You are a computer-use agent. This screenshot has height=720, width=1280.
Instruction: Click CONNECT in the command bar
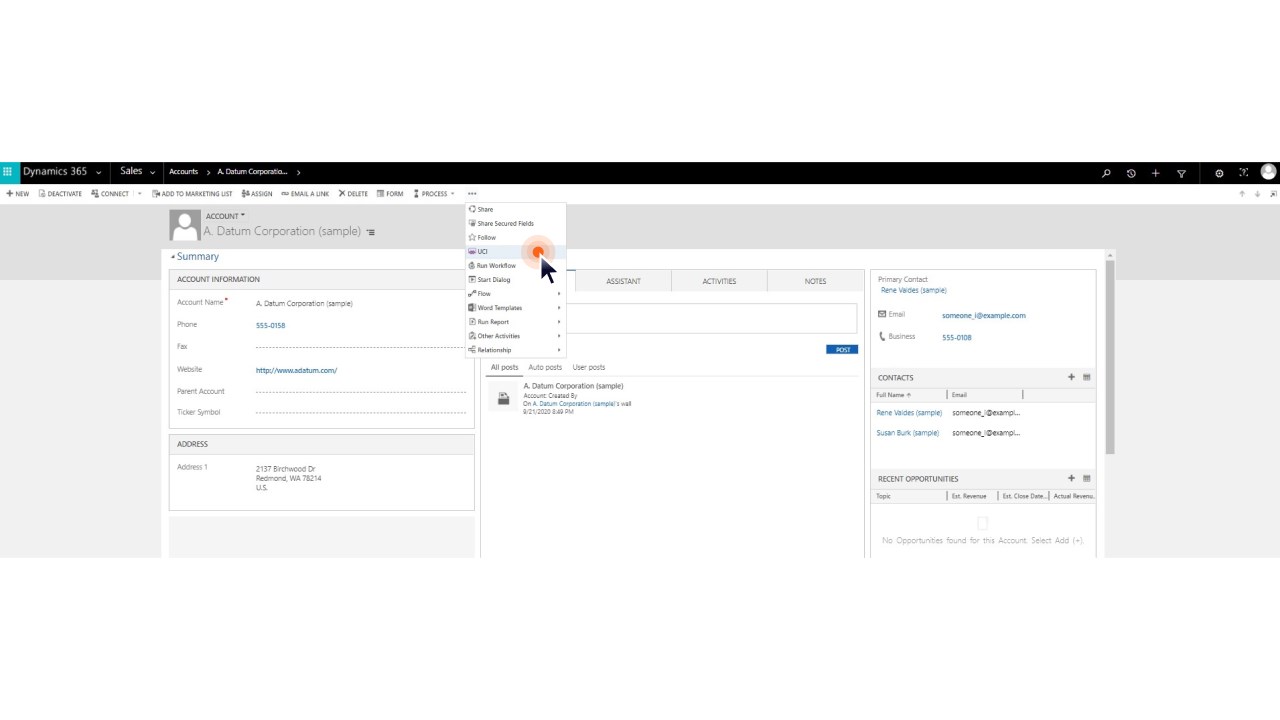click(x=110, y=194)
